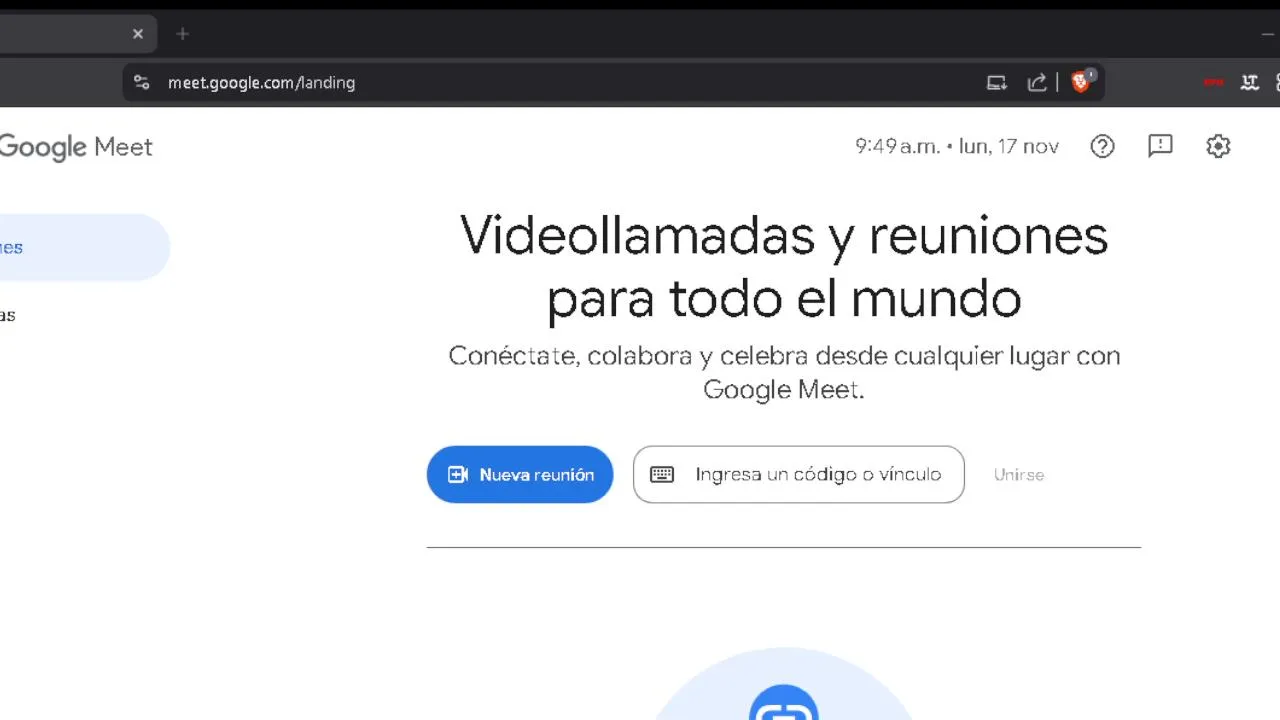Click the keyboard icon inside code field
1280x720 pixels.
click(x=662, y=475)
